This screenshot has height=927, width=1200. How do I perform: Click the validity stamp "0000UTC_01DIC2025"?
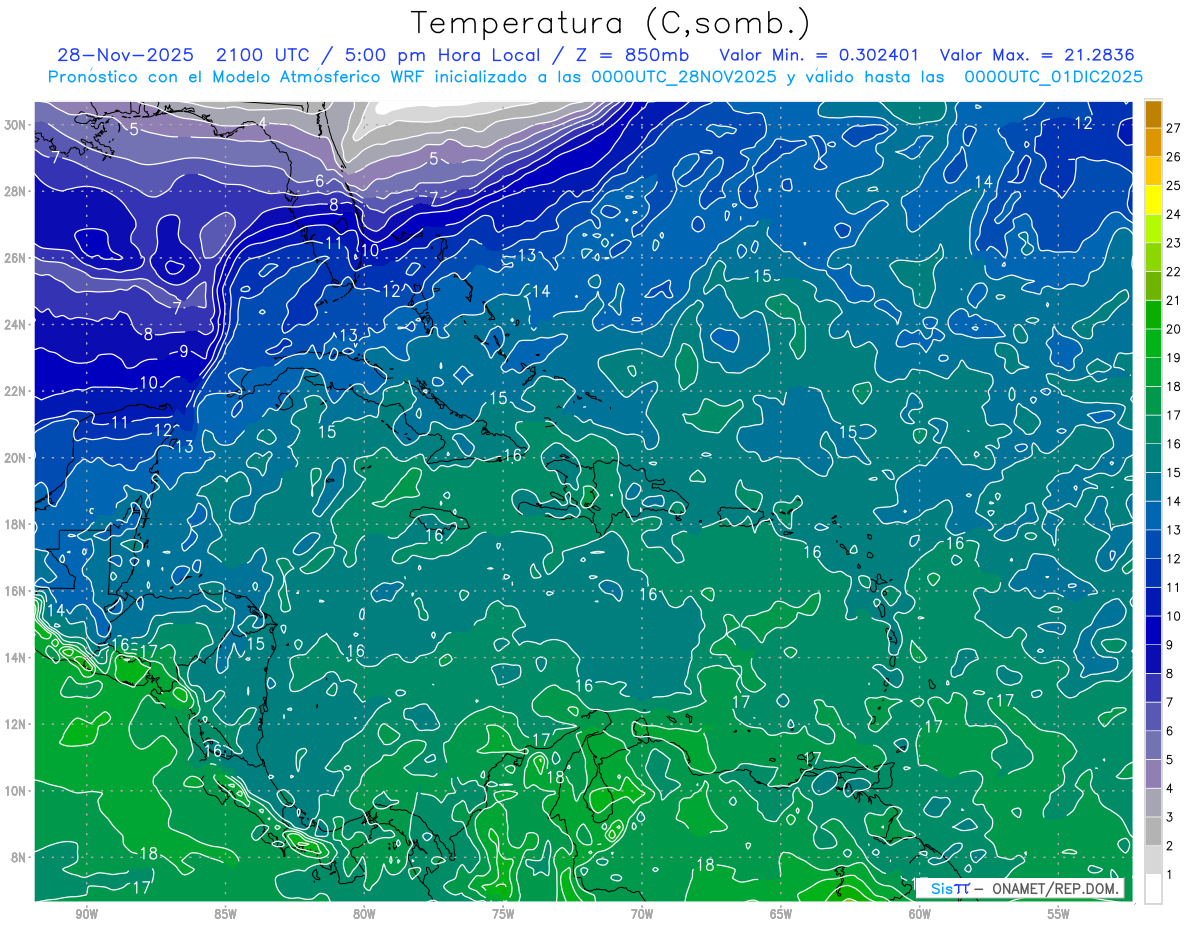[1053, 77]
